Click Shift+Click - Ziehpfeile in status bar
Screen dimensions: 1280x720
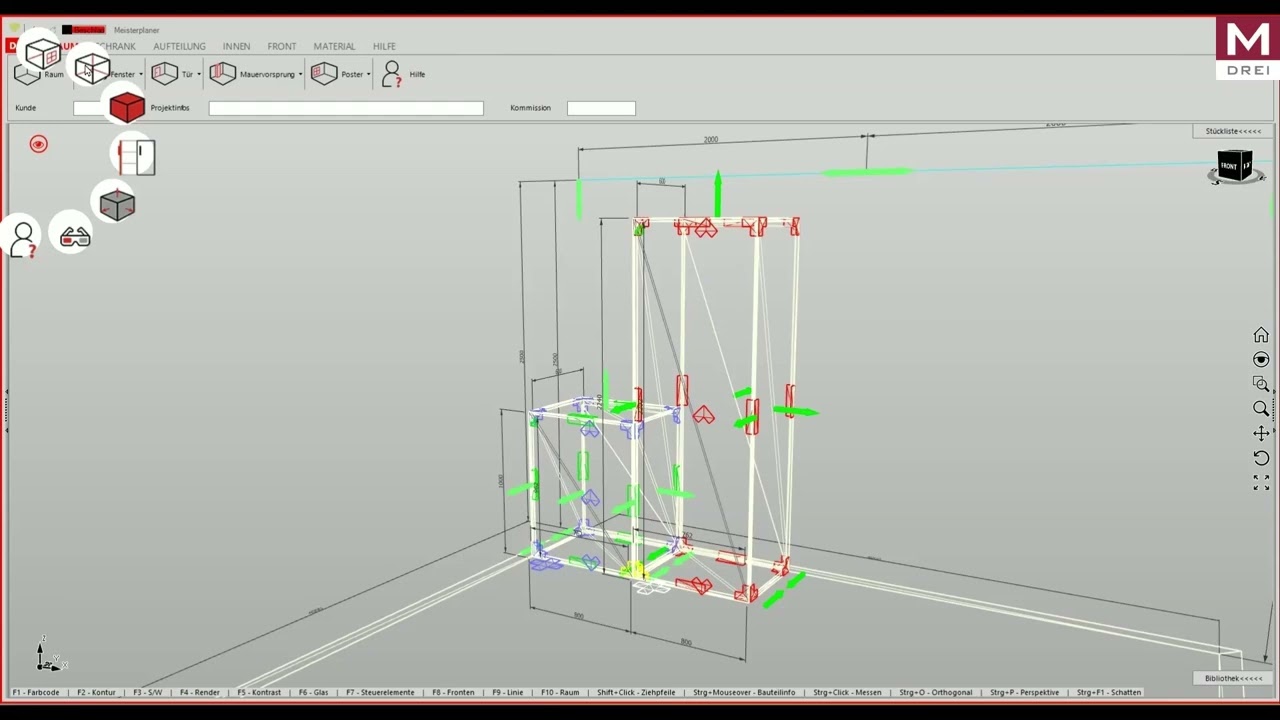pyautogui.click(x=636, y=692)
